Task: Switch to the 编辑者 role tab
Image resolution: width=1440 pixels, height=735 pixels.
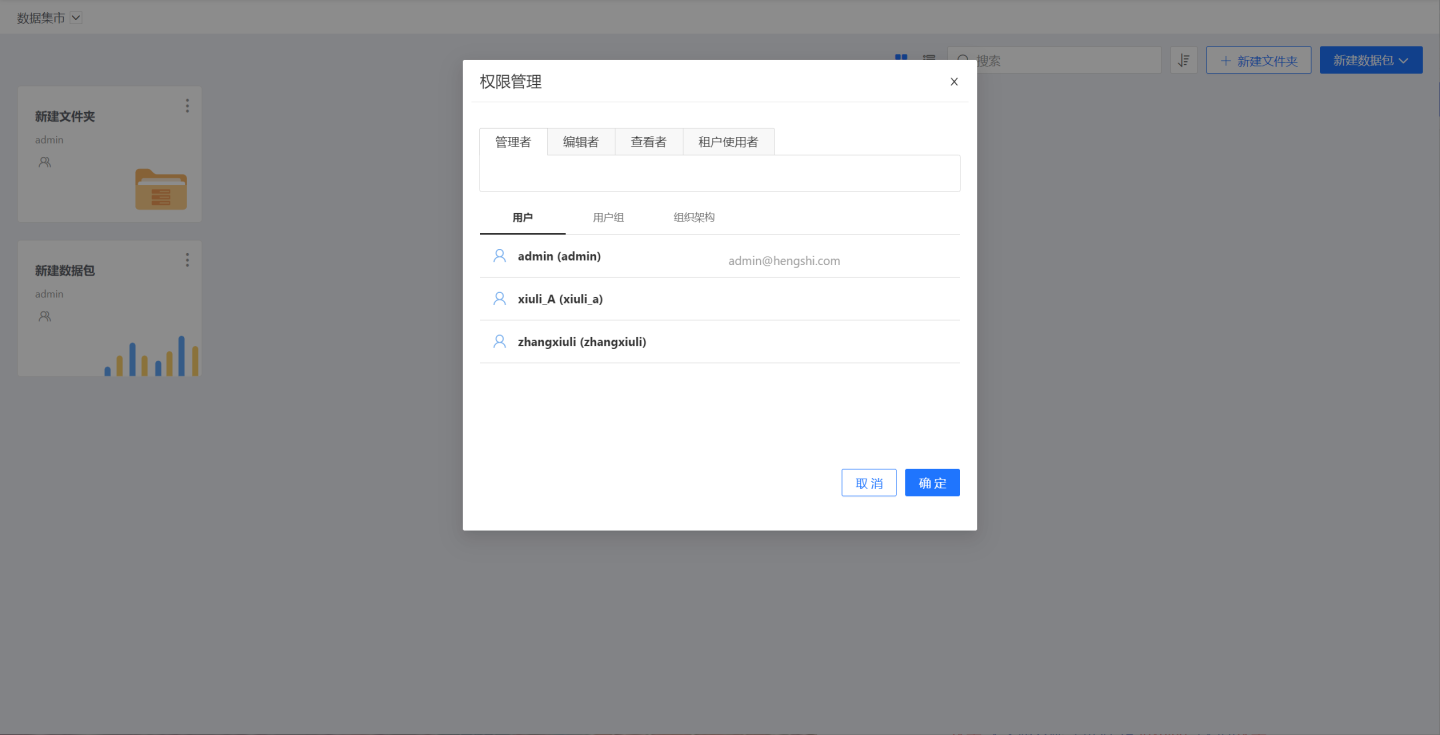Action: [581, 142]
